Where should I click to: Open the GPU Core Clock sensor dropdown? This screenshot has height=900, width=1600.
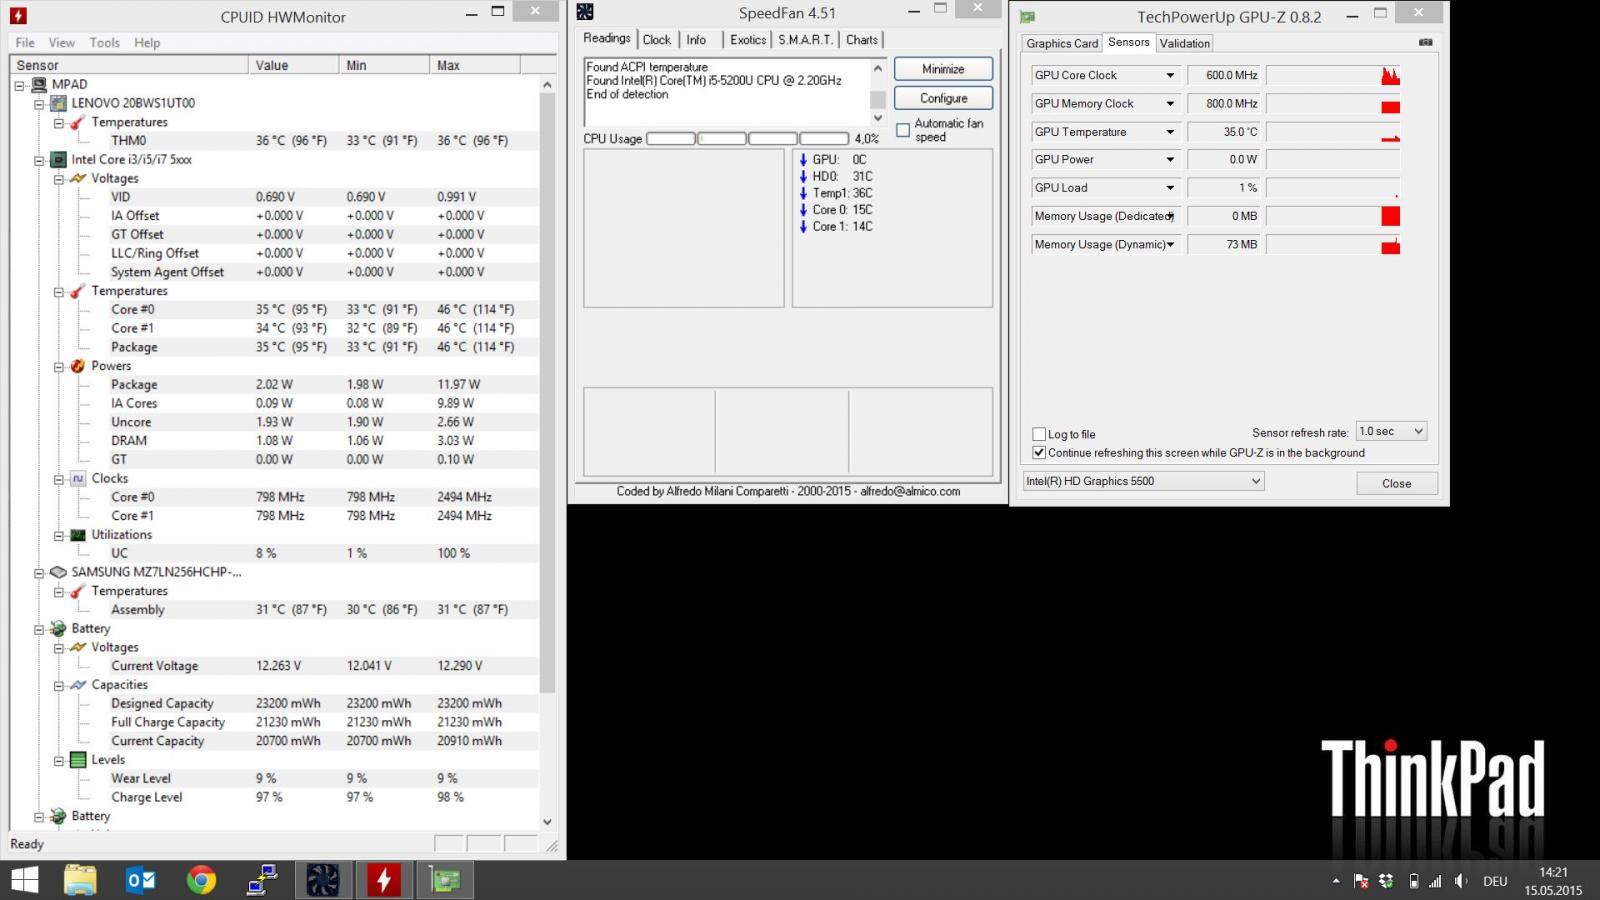click(x=1170, y=75)
